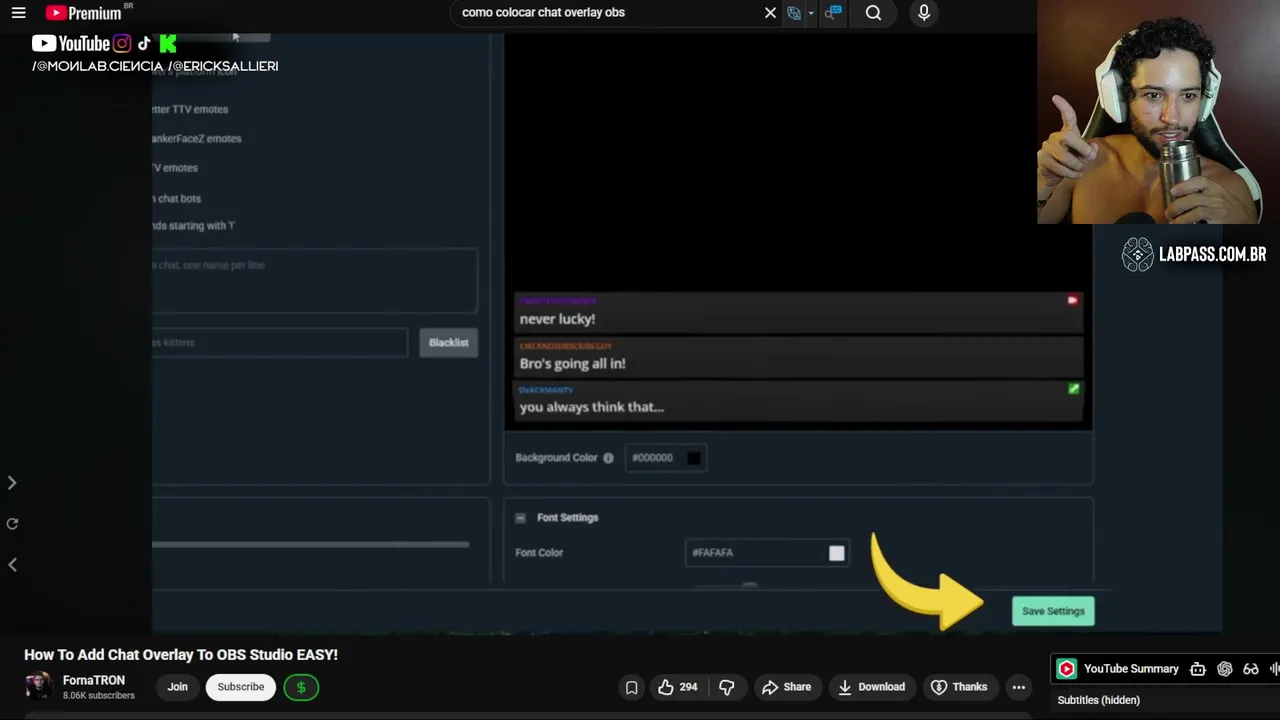Screen dimensions: 1280x720
Task: Click the search magnifier button
Action: [x=873, y=13]
